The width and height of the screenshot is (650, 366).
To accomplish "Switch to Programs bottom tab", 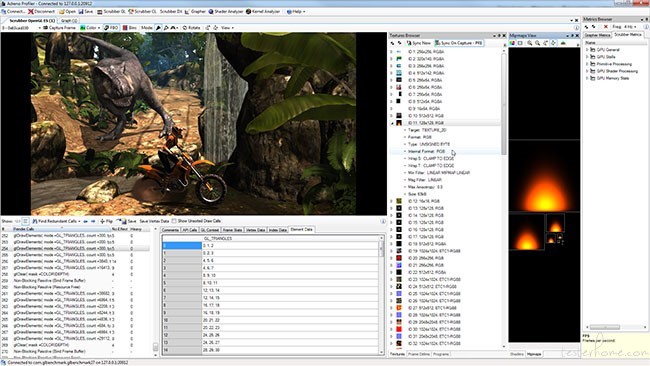I will pos(441,354).
